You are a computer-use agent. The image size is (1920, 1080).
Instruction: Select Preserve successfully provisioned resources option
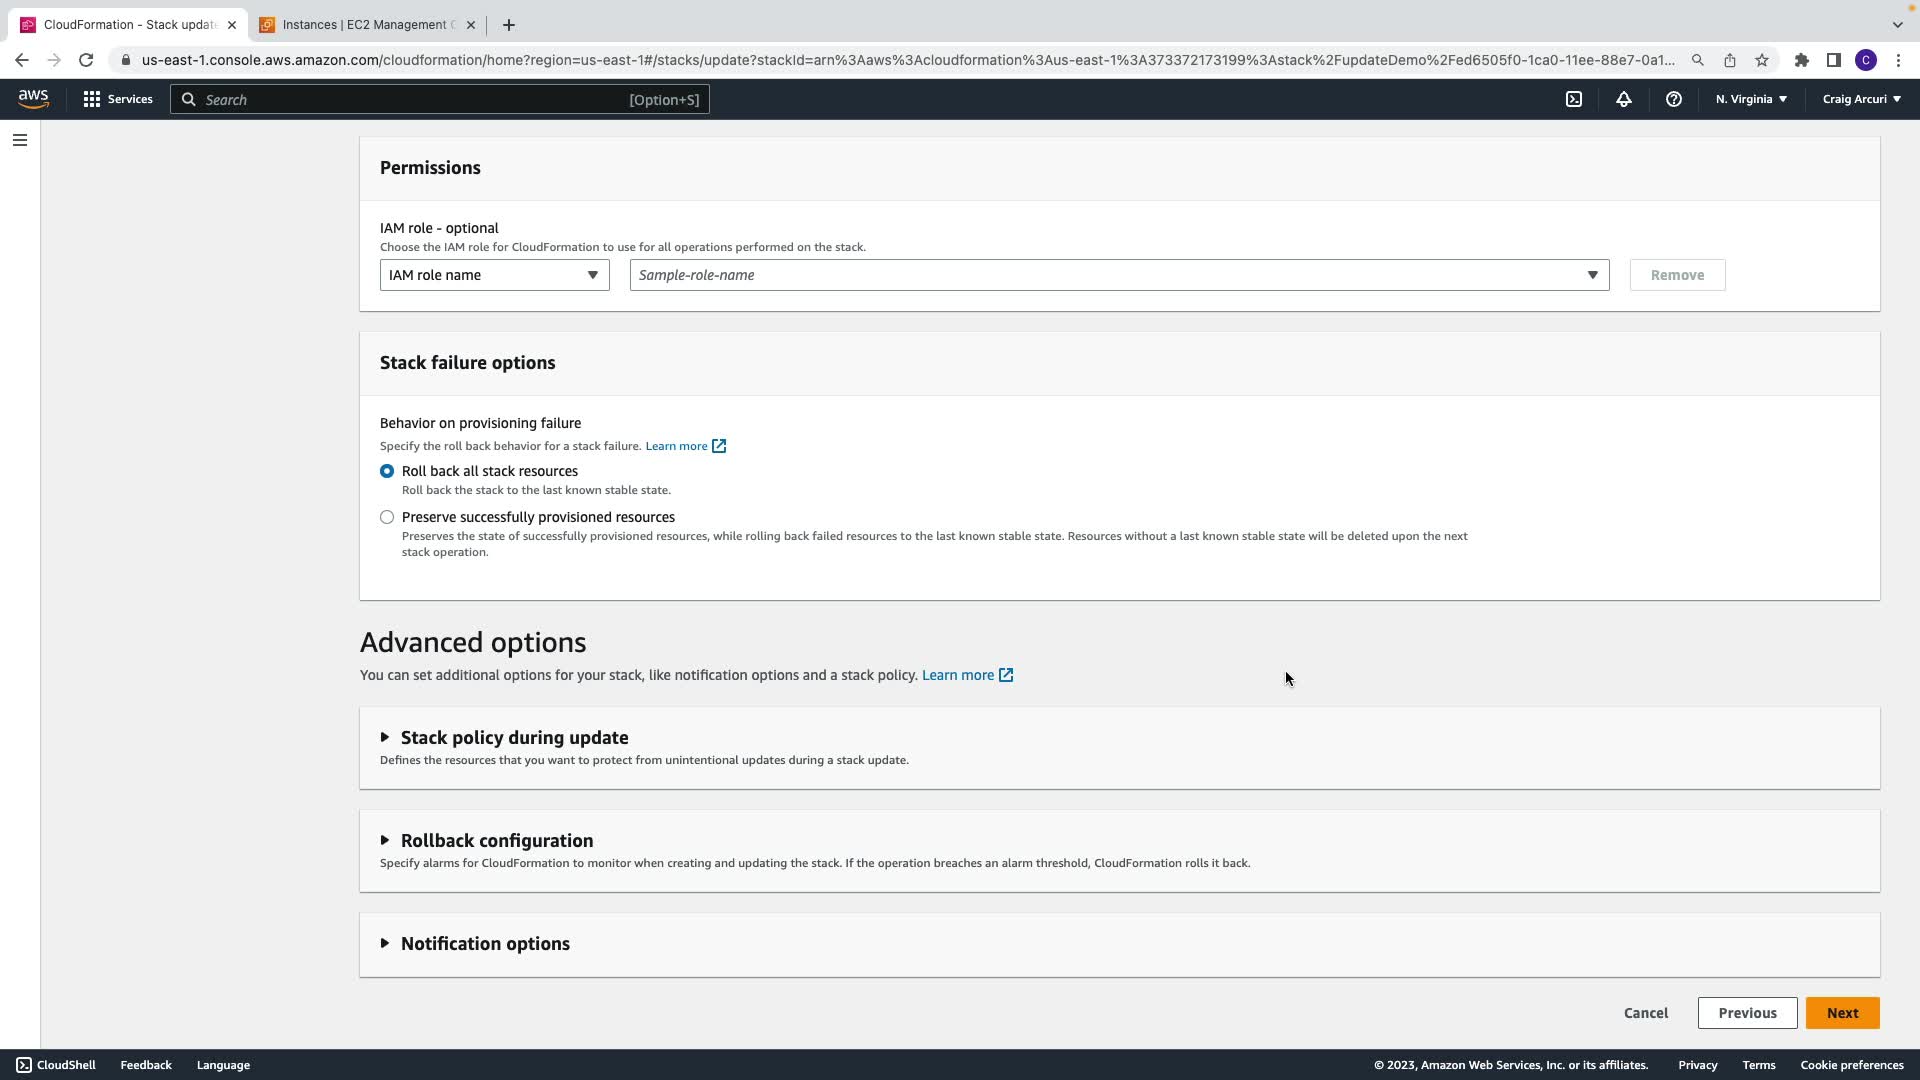tap(387, 517)
